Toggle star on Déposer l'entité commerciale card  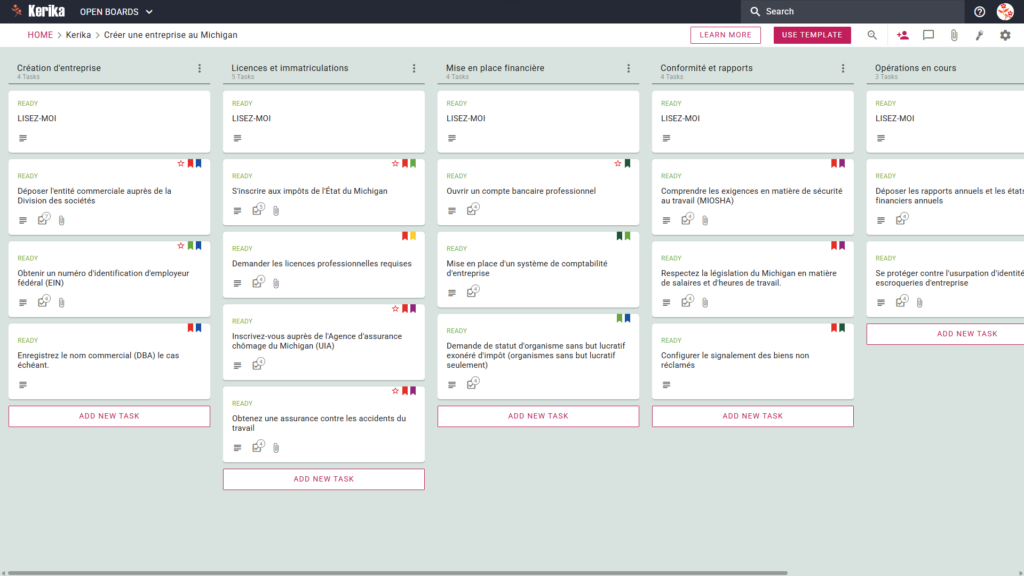[181, 163]
